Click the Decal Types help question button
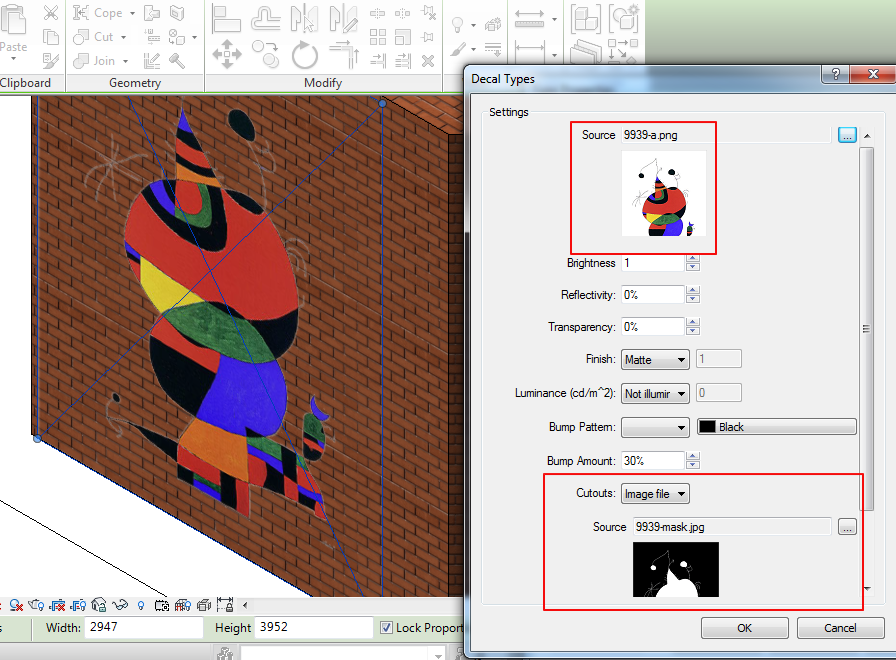The height and width of the screenshot is (660, 896). click(835, 74)
